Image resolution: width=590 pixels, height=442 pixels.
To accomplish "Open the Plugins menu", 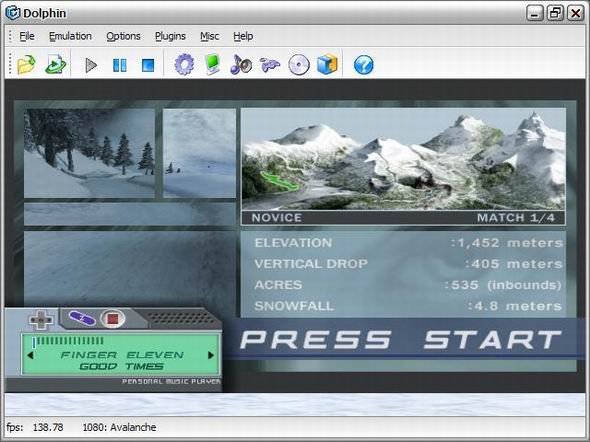I will [170, 36].
